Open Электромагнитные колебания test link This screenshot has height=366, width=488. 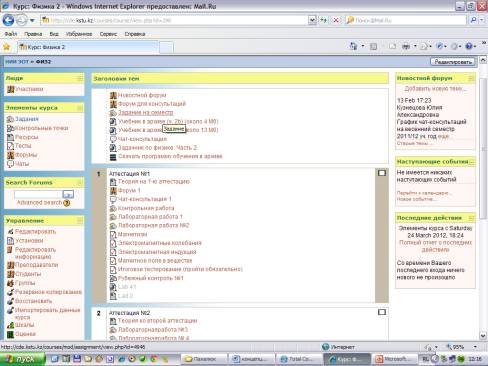click(x=160, y=243)
